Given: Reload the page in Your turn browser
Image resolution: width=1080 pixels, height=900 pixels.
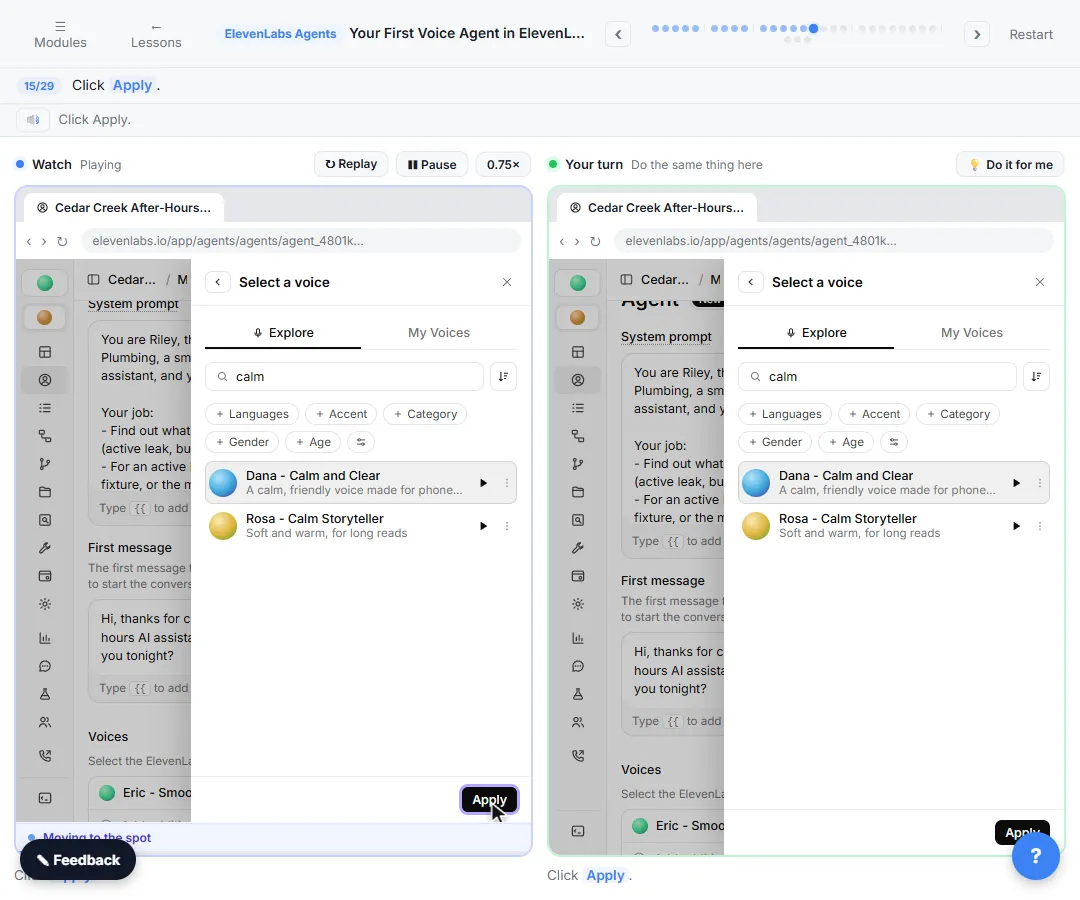Looking at the screenshot, I should click(595, 241).
